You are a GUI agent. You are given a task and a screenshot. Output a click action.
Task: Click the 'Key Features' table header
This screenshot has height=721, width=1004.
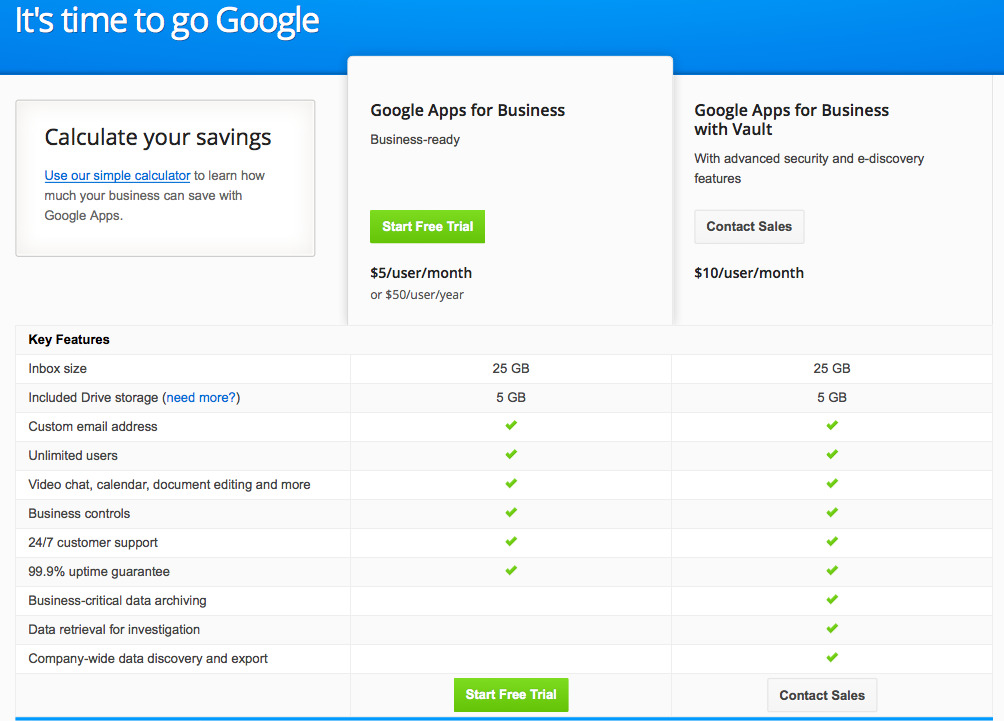pyautogui.click(x=69, y=339)
